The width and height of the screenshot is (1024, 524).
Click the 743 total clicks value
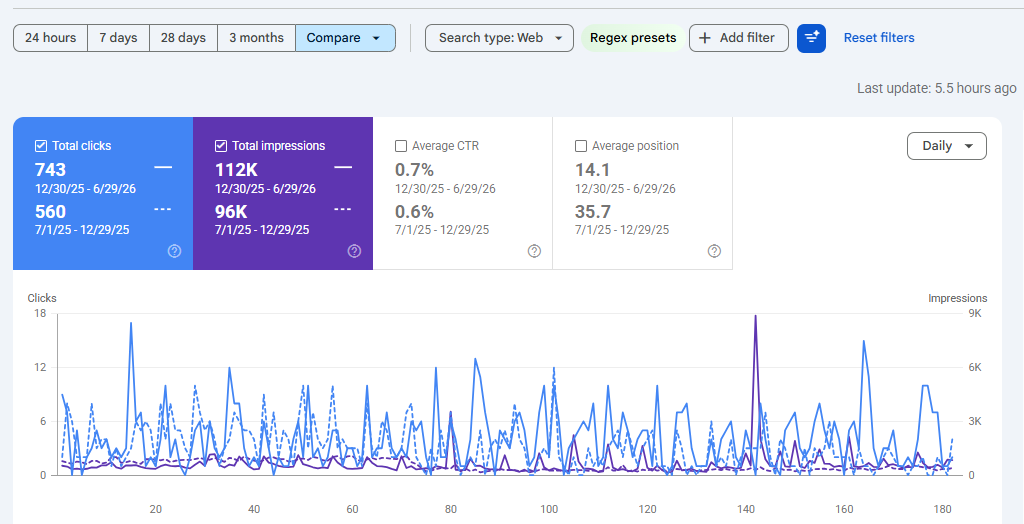(x=50, y=170)
